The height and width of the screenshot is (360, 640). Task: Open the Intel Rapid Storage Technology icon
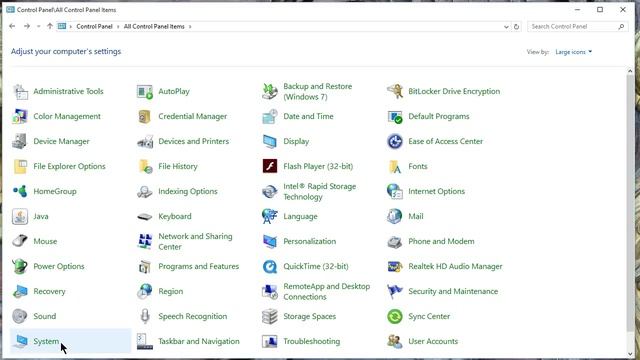point(270,191)
